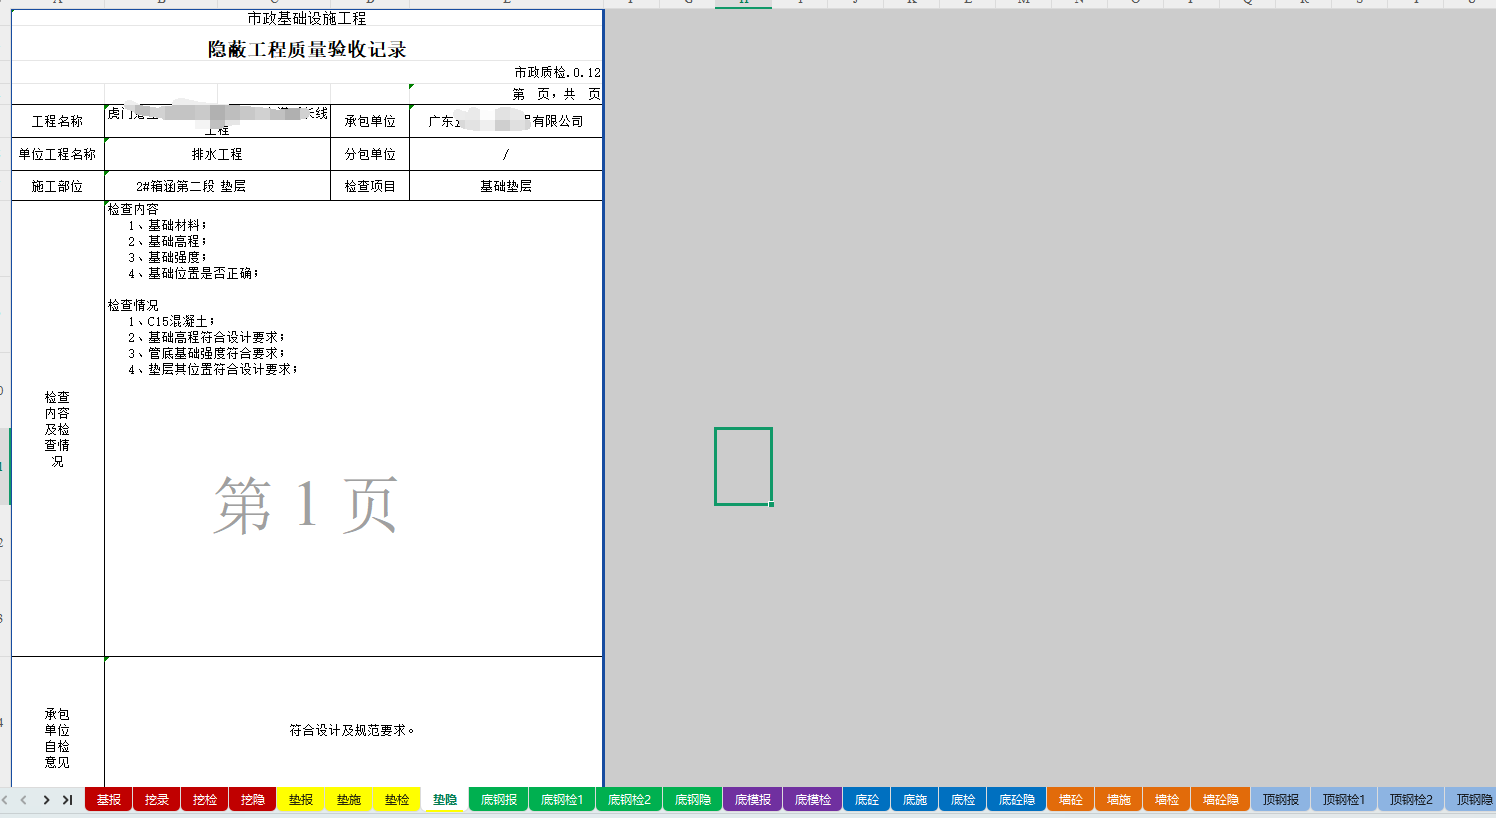Screen dimensions: 1496x818
Task: Select the 挖隐 sheet tab
Action: tap(252, 800)
